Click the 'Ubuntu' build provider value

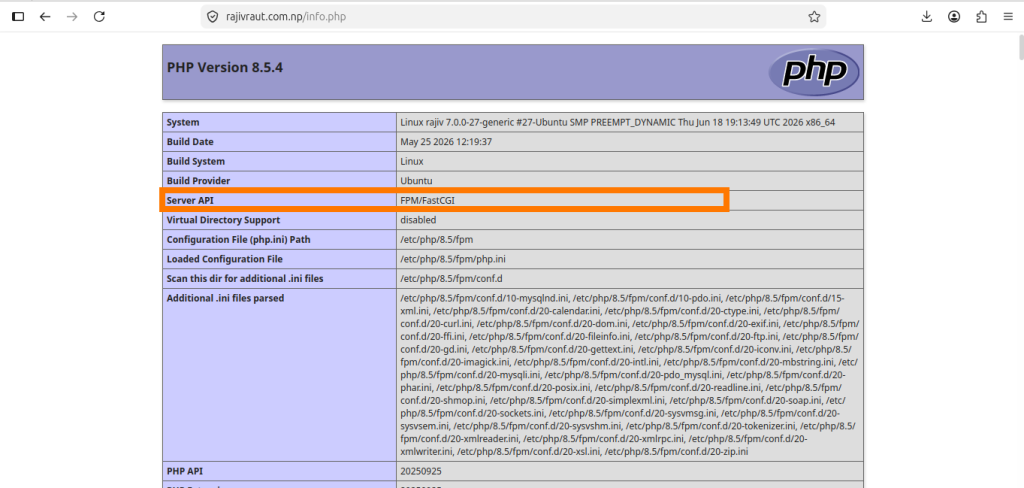click(416, 181)
